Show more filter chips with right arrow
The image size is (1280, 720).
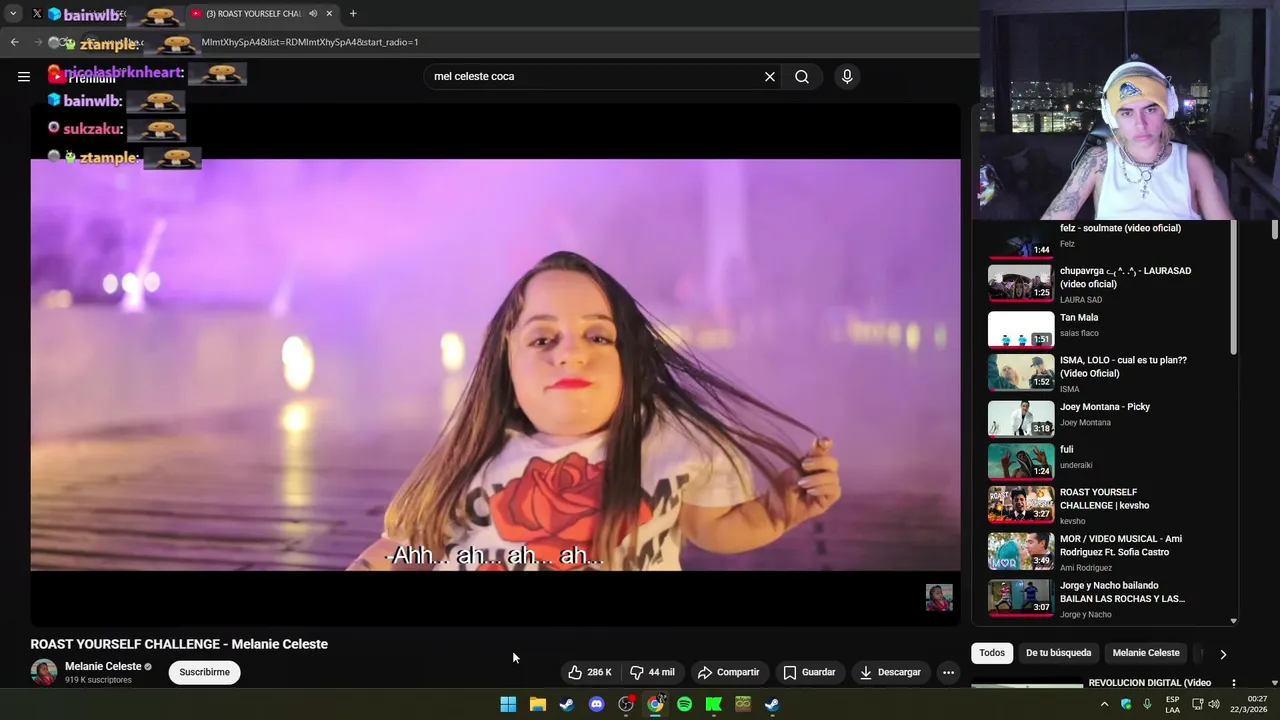point(1223,654)
